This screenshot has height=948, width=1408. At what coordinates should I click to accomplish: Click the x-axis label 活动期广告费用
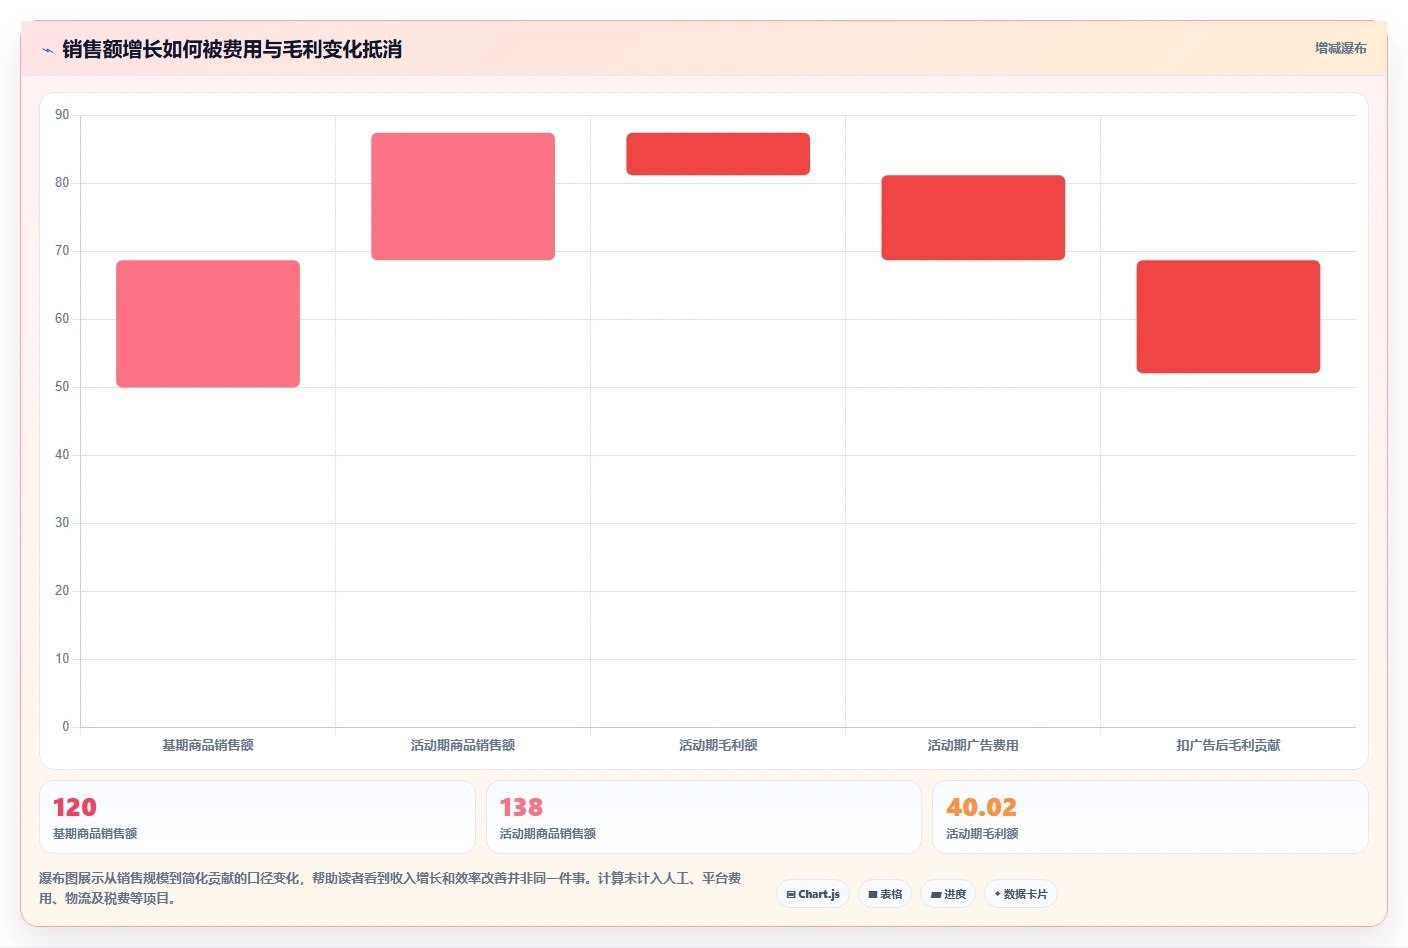pyautogui.click(x=973, y=745)
